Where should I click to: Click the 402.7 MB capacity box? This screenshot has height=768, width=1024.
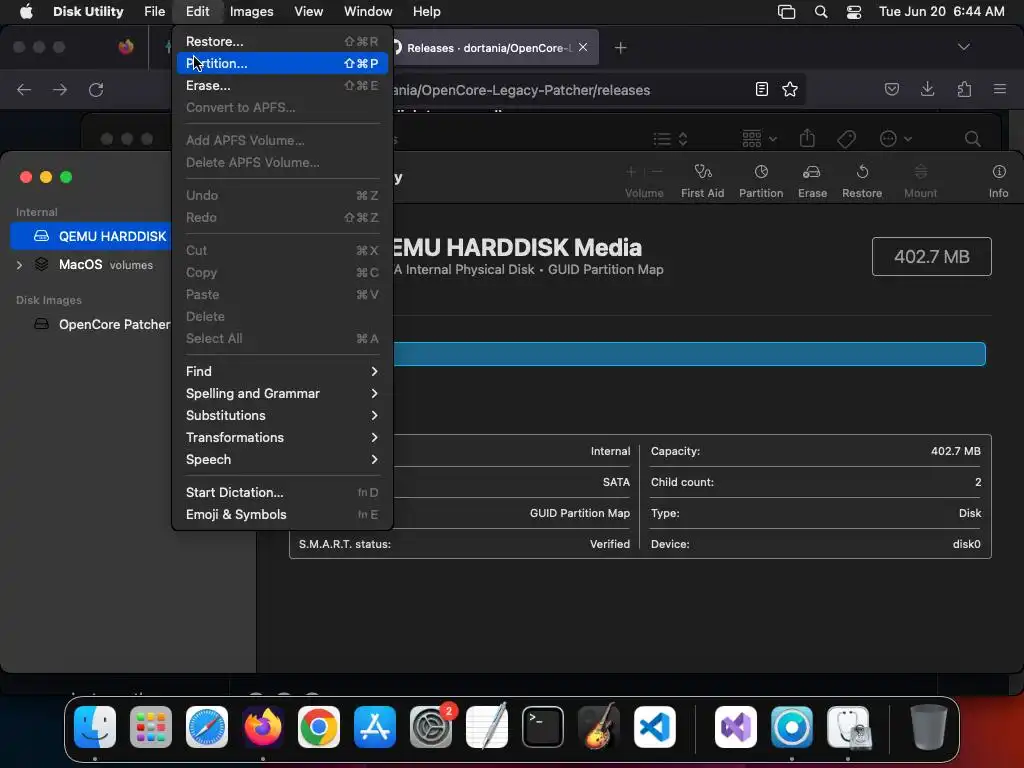point(931,257)
